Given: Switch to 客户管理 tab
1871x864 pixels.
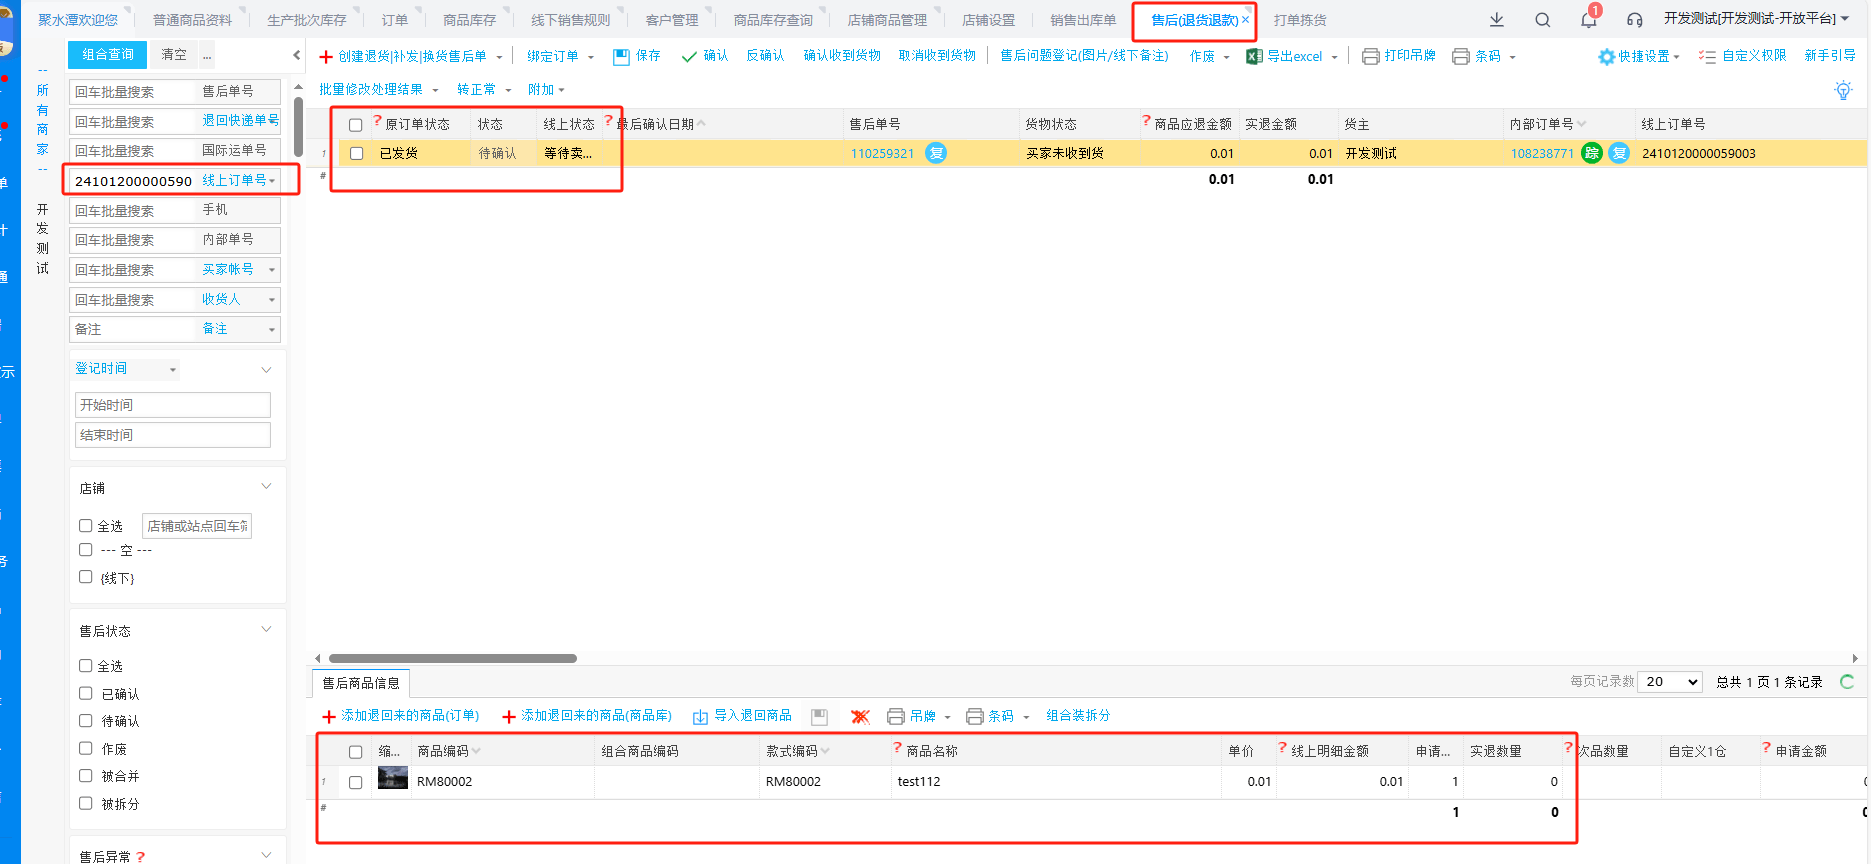Looking at the screenshot, I should point(672,20).
